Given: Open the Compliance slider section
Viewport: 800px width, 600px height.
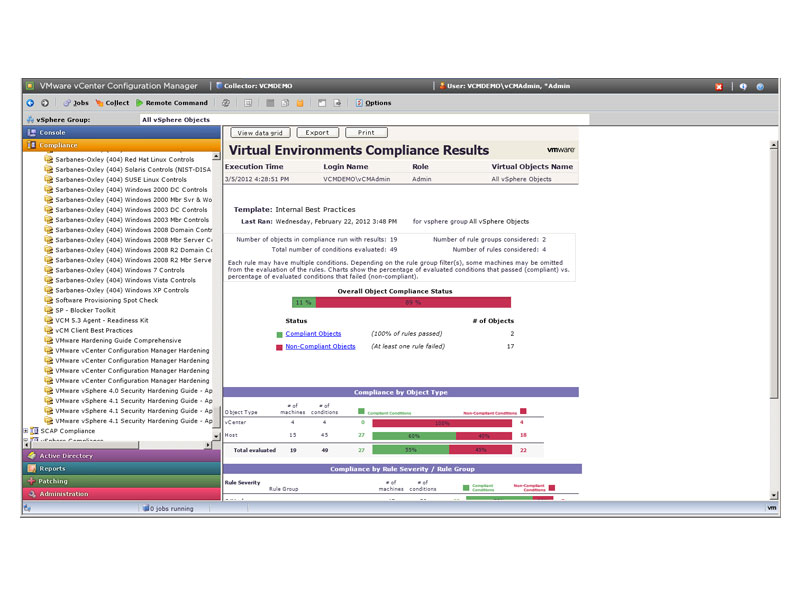Looking at the screenshot, I should pyautogui.click(x=122, y=145).
